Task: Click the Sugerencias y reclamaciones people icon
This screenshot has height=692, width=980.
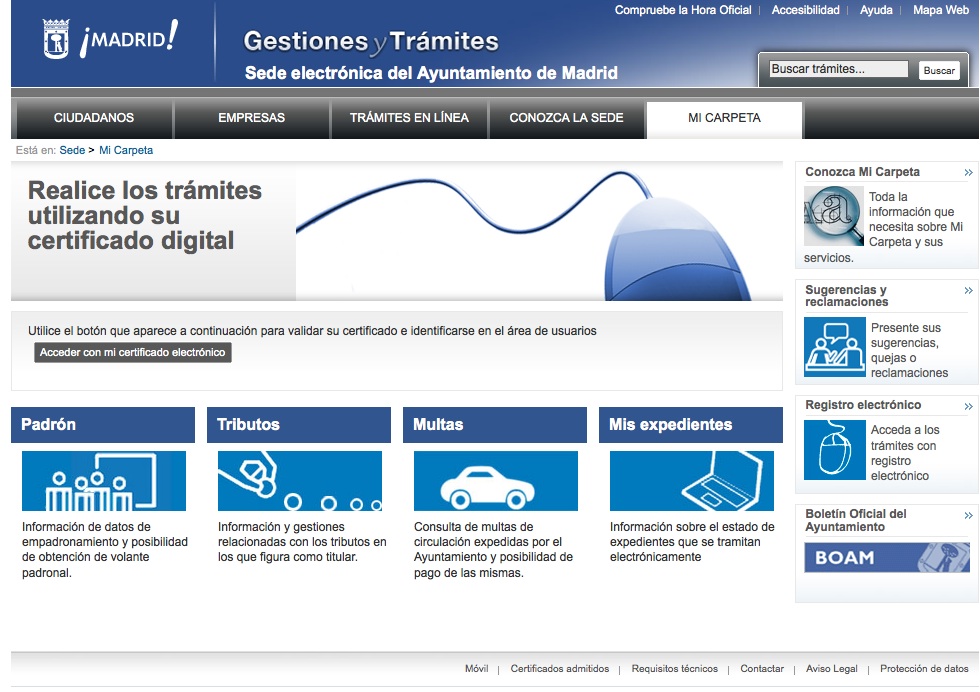Action: tap(834, 347)
